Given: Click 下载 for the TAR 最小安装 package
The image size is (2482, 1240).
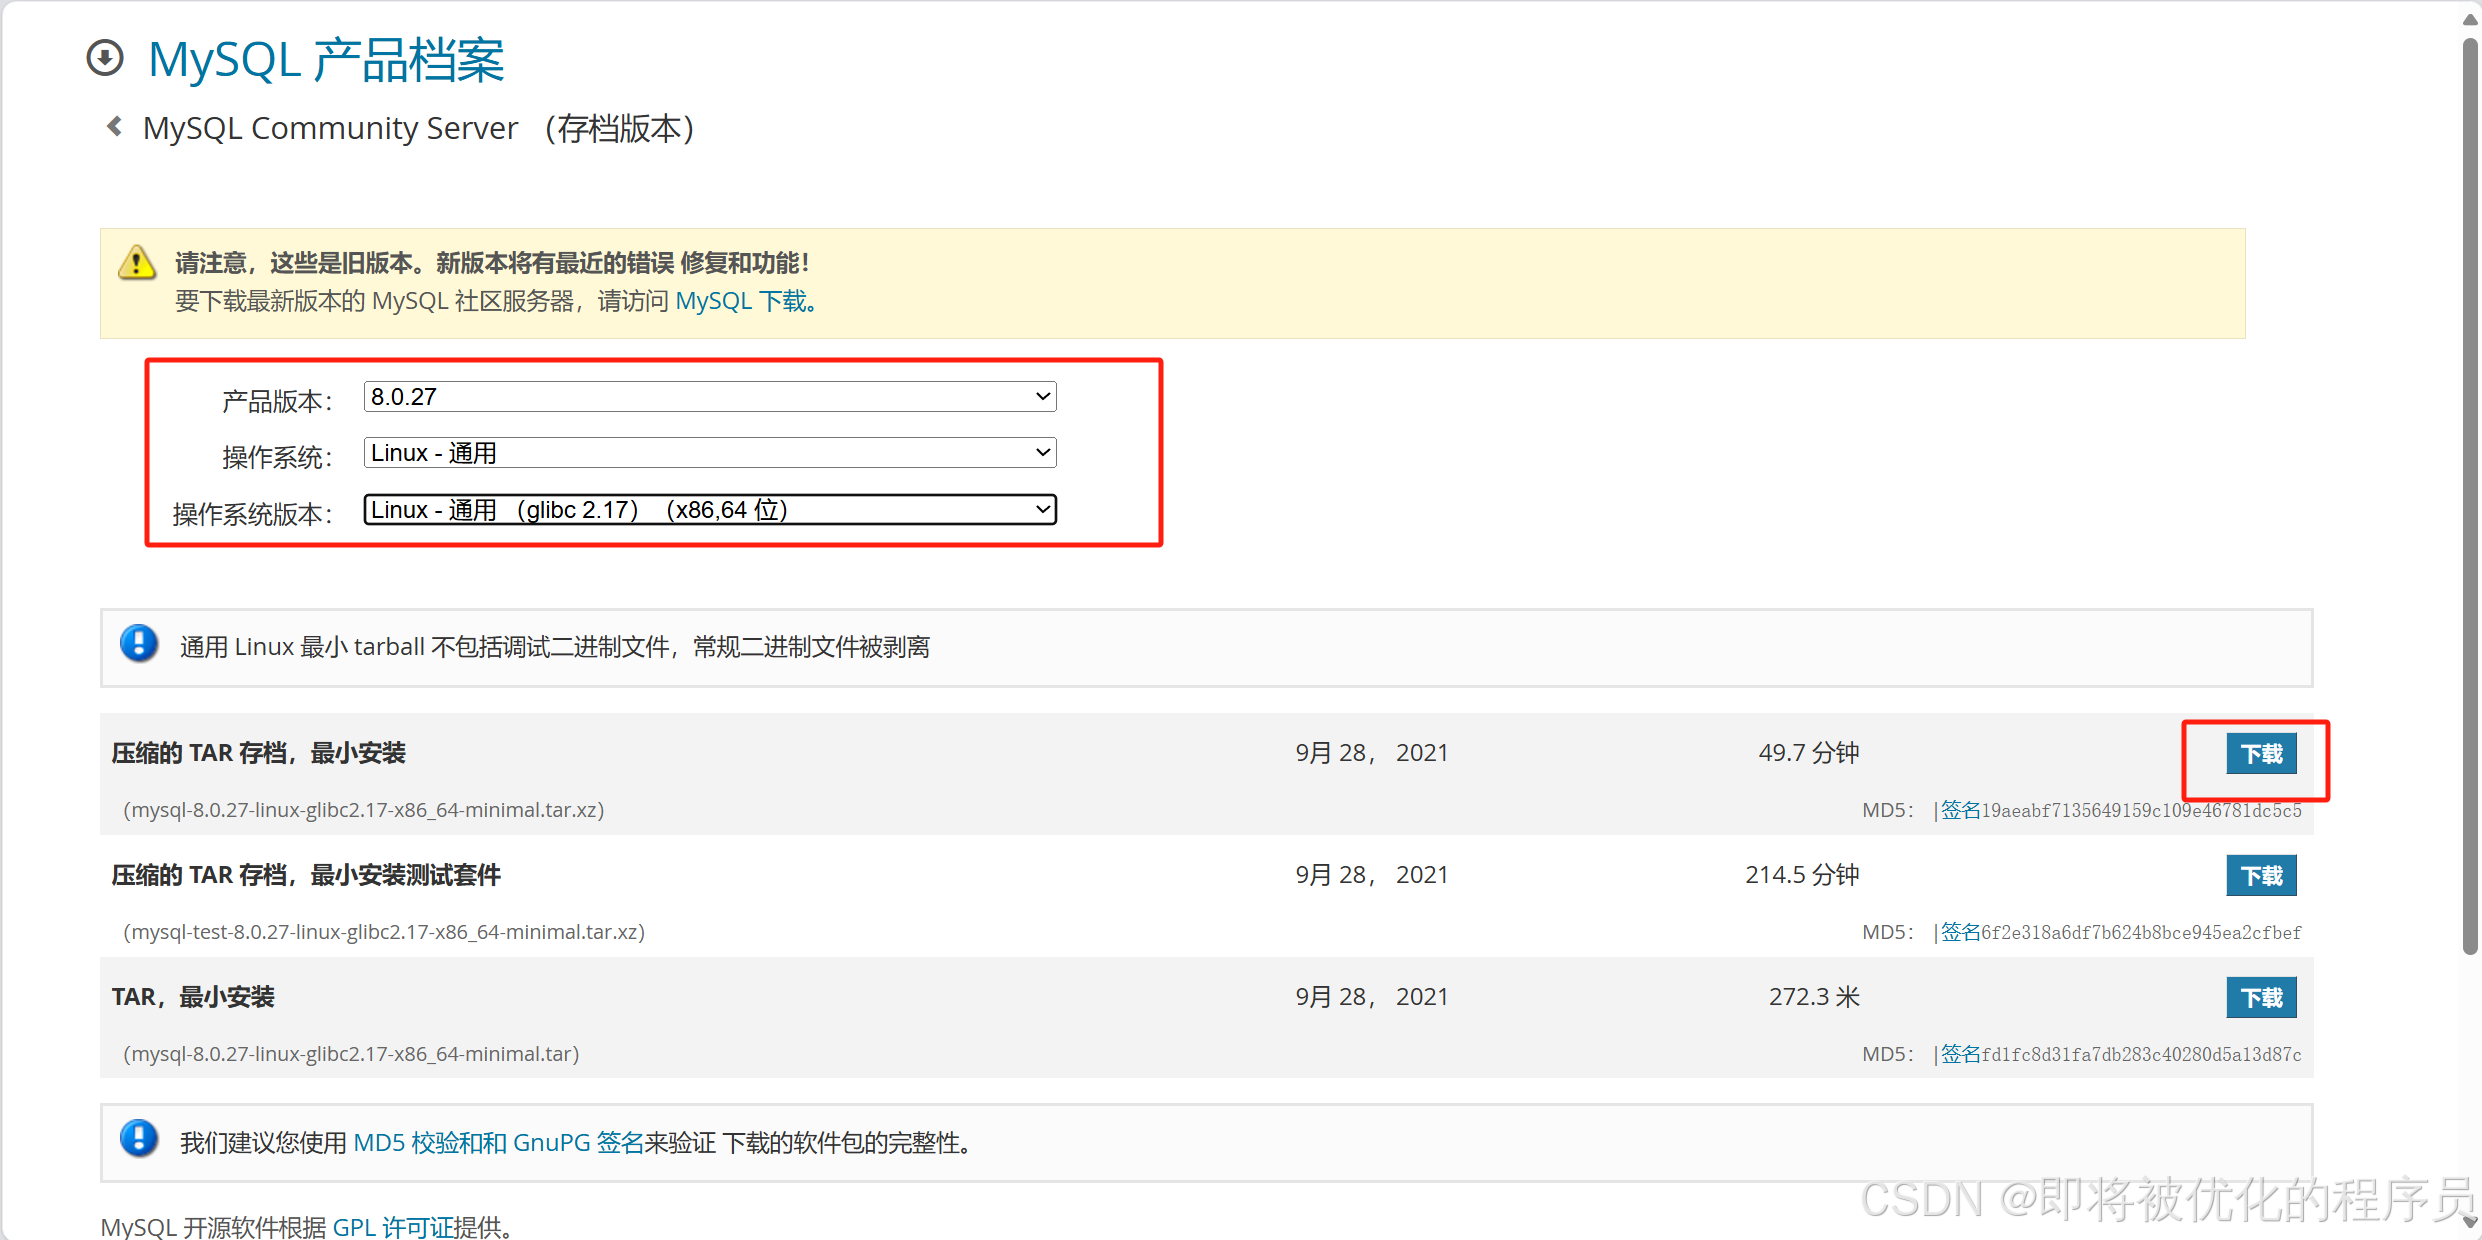Looking at the screenshot, I should tap(2261, 997).
